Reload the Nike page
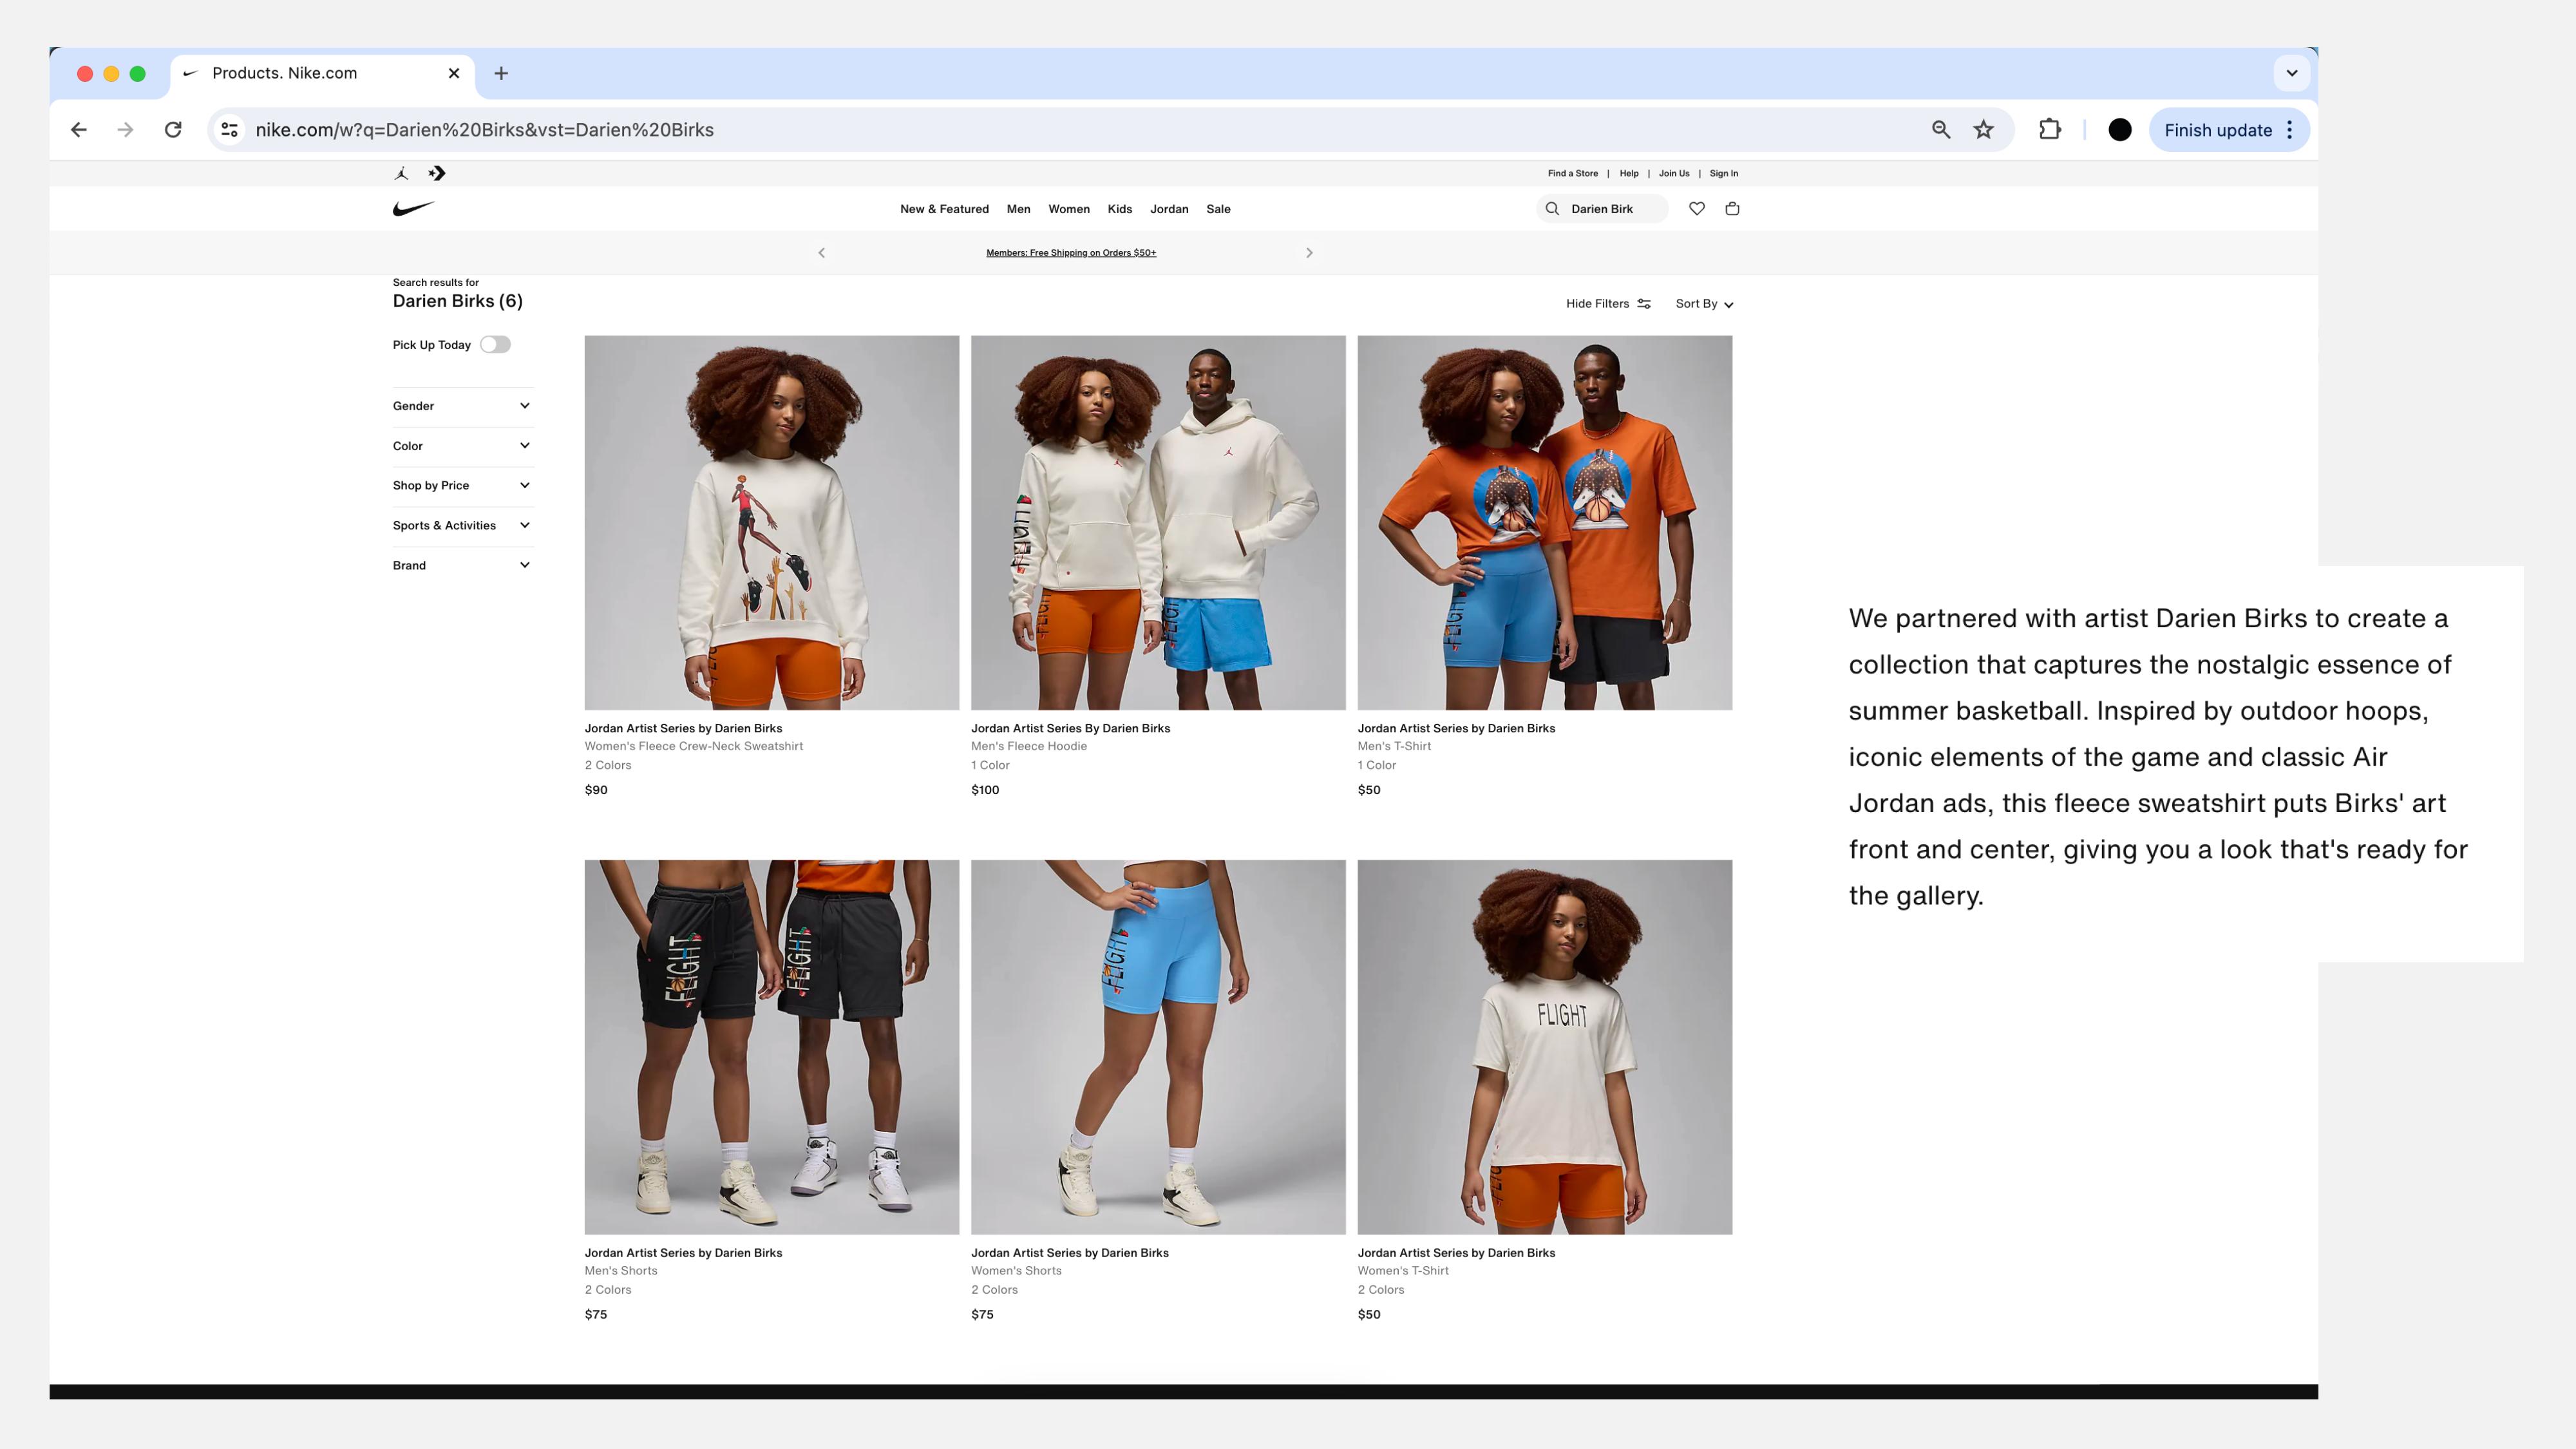The height and width of the screenshot is (1449, 2576). click(x=173, y=129)
